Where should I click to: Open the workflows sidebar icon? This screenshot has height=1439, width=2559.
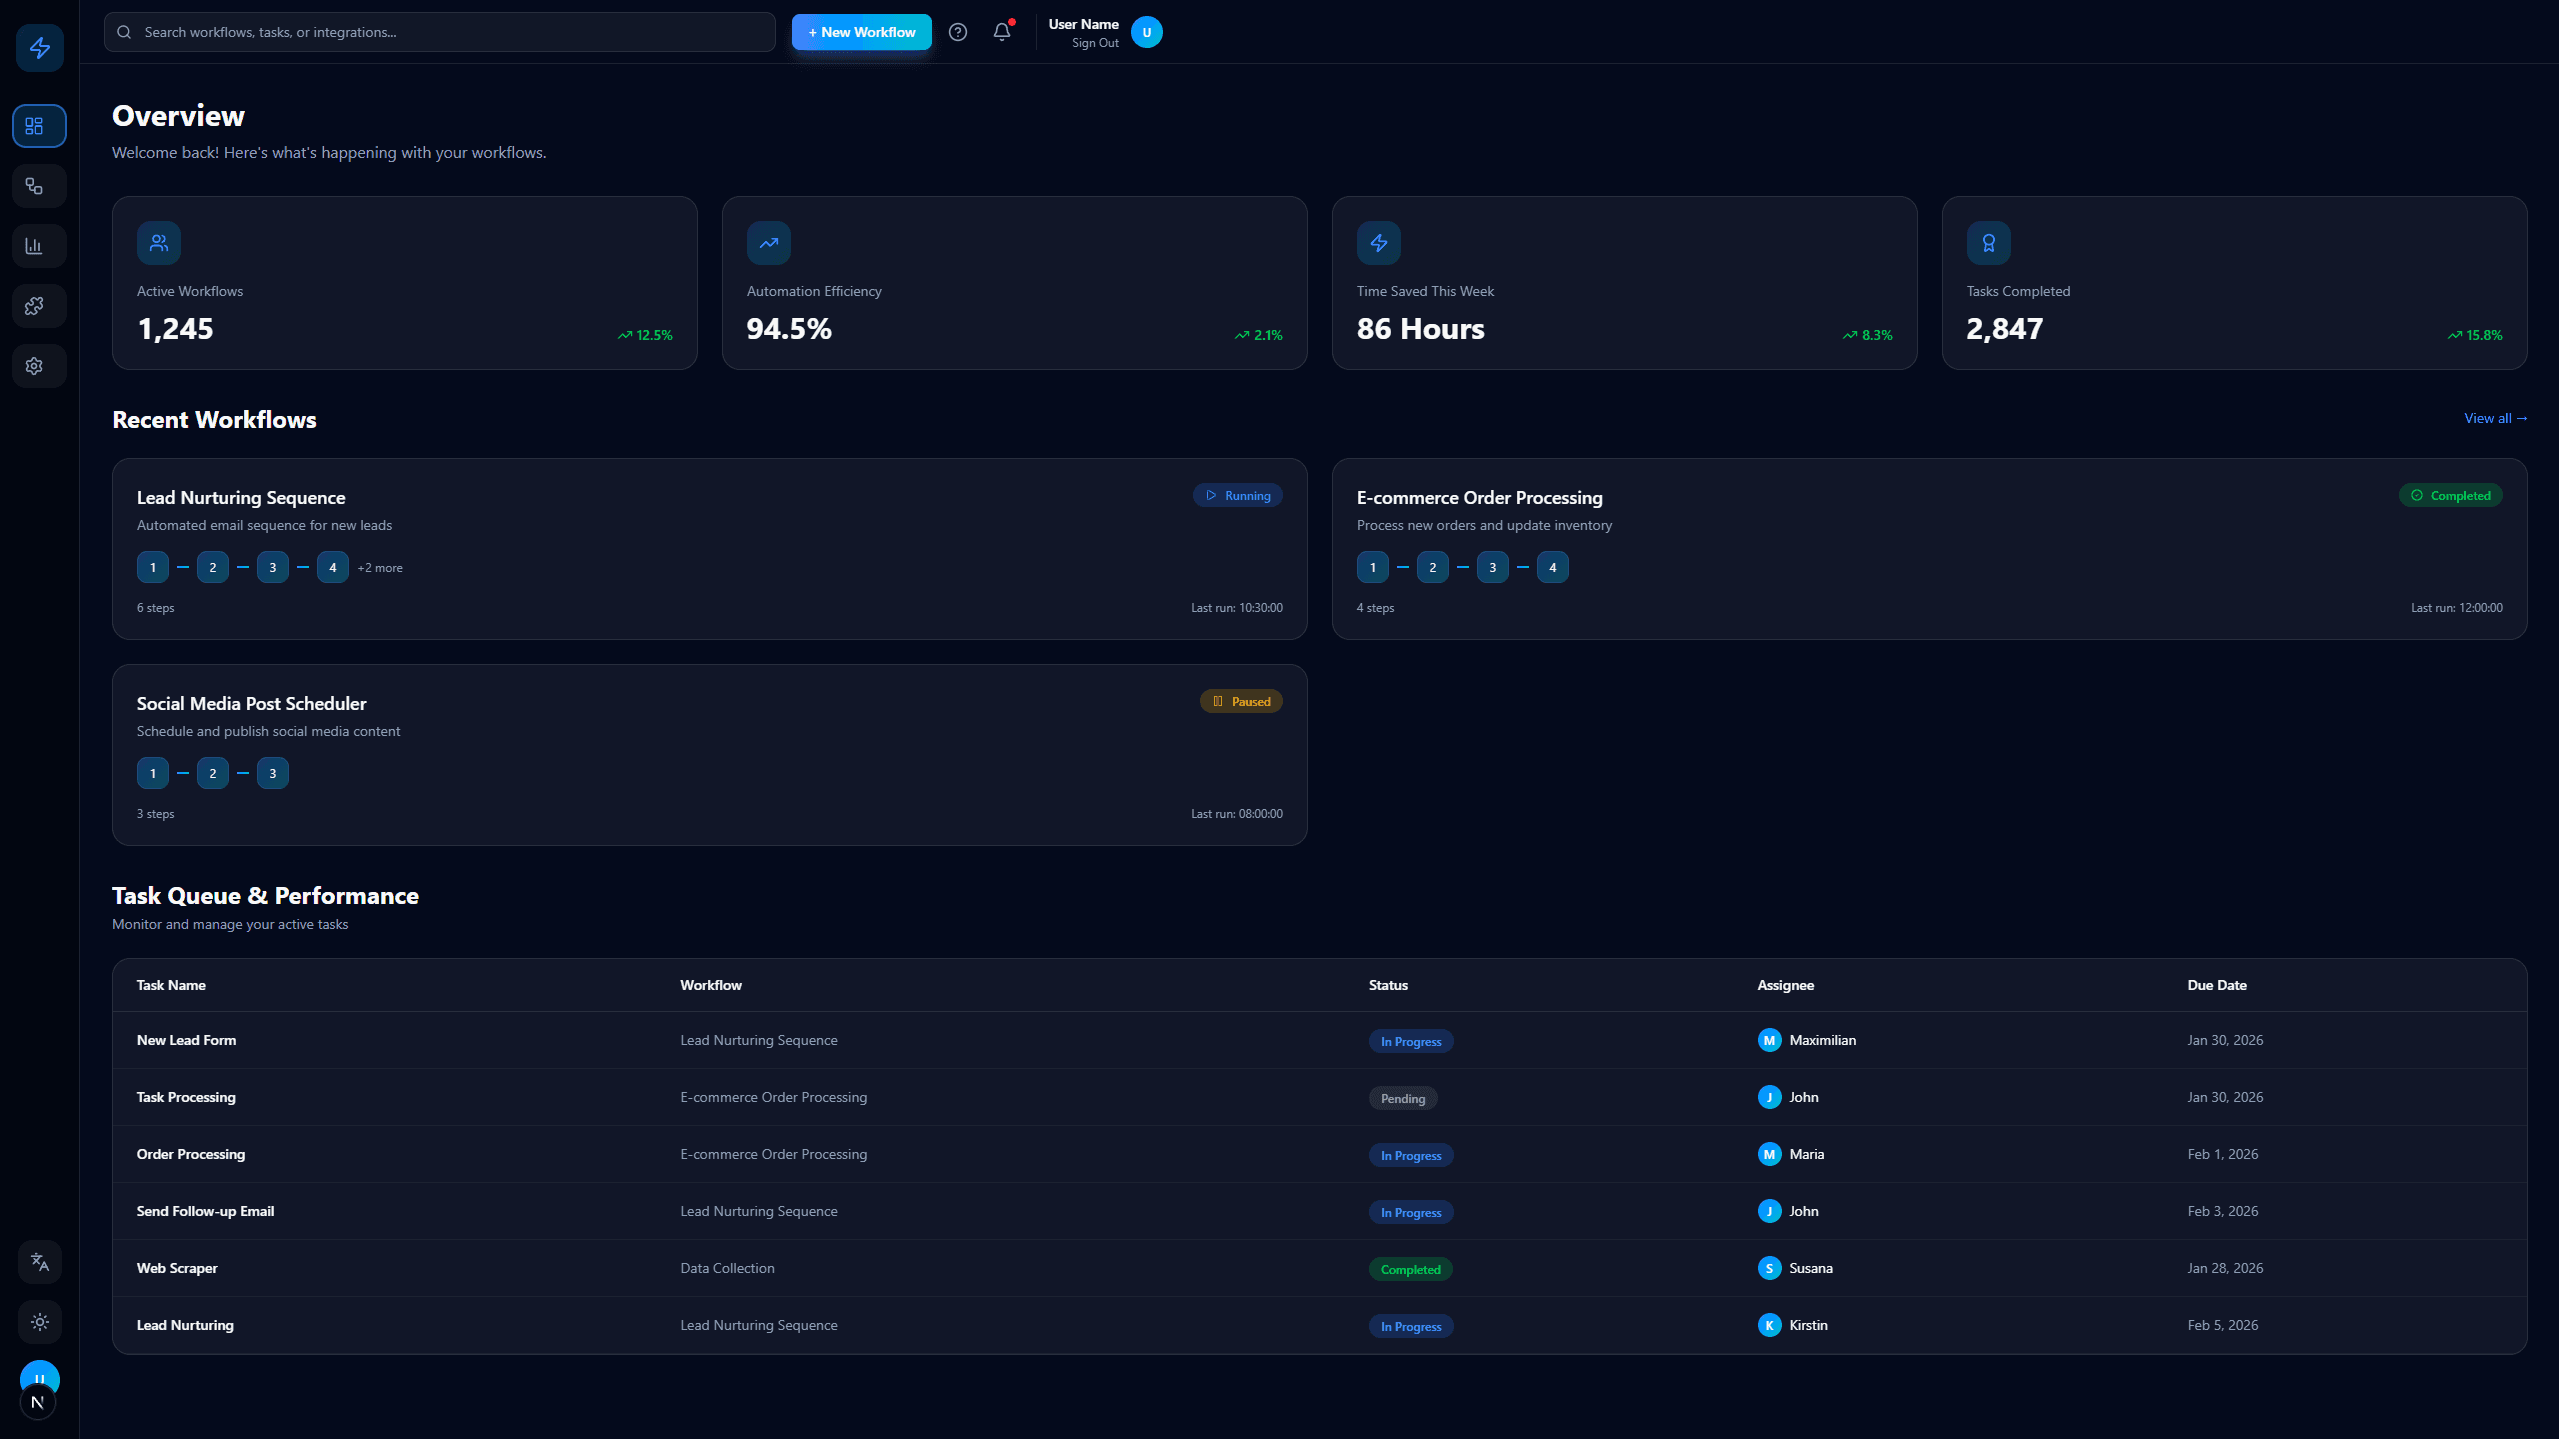click(x=39, y=186)
